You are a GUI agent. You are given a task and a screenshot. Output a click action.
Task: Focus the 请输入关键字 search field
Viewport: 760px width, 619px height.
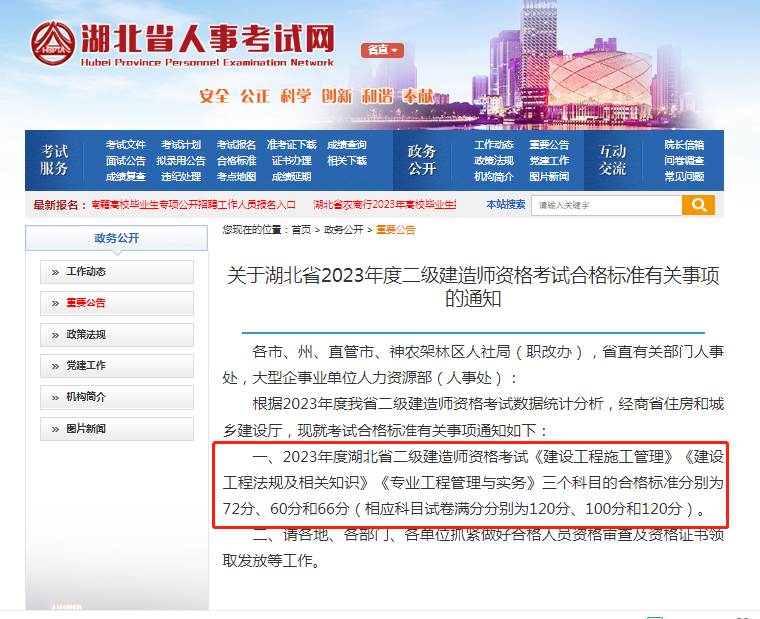(606, 205)
